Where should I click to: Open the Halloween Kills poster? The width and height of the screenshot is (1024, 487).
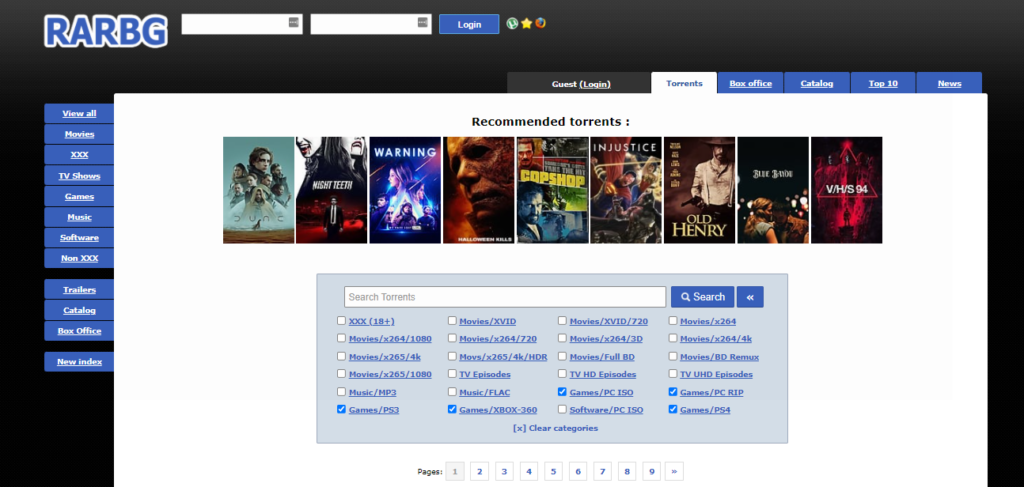[x=479, y=190]
